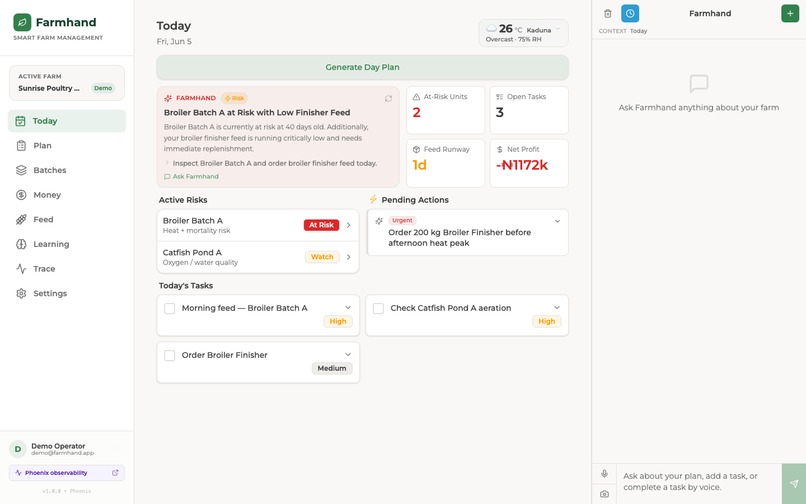This screenshot has height=504, width=806.
Task: Open chat history clock icon
Action: [x=630, y=13]
